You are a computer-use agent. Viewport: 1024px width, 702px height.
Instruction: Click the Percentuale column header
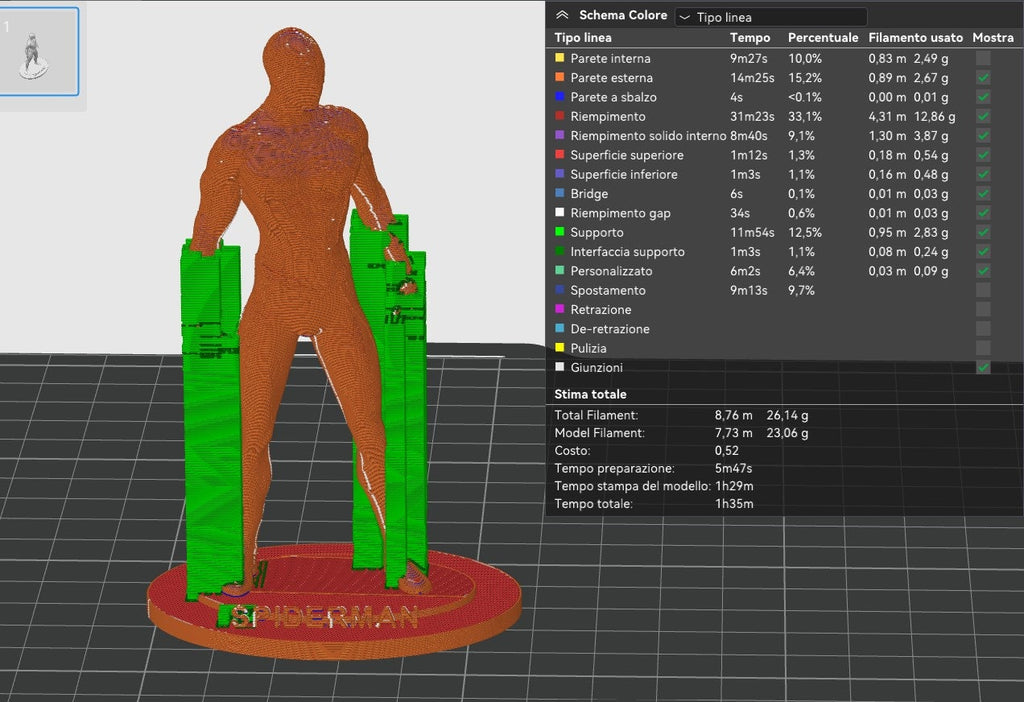click(x=823, y=38)
